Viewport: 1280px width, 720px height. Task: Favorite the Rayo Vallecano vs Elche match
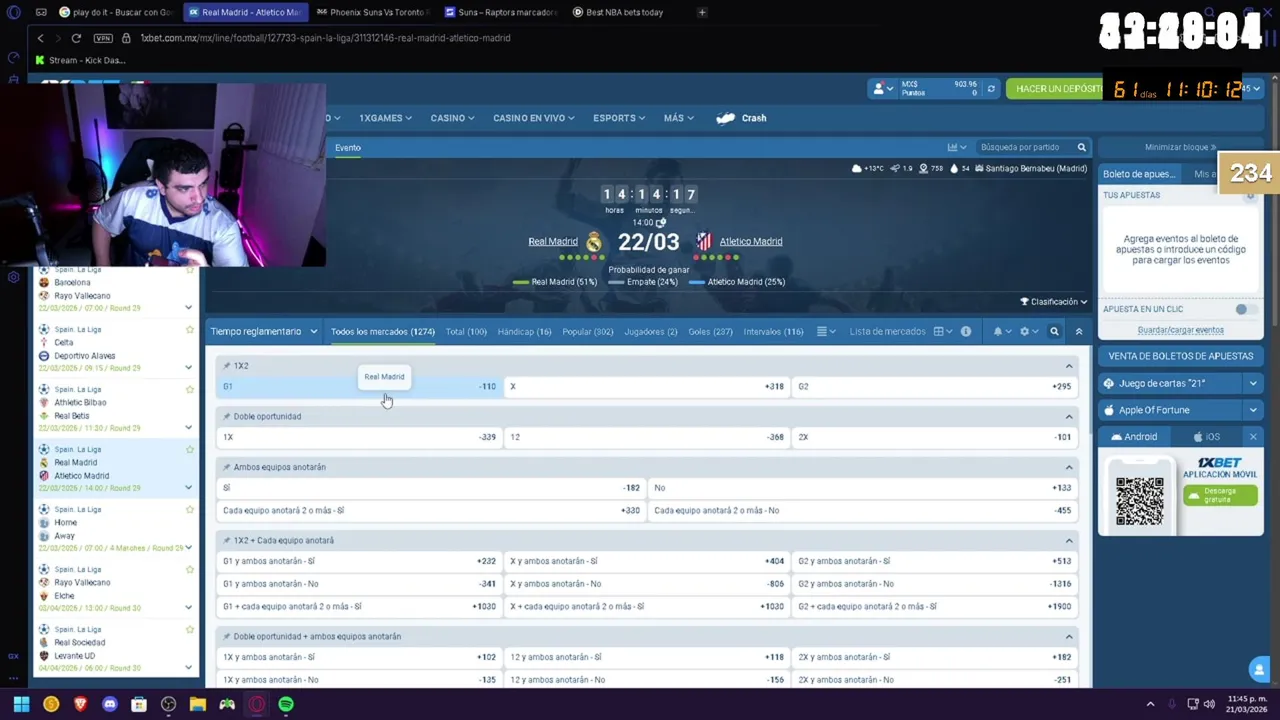189,570
